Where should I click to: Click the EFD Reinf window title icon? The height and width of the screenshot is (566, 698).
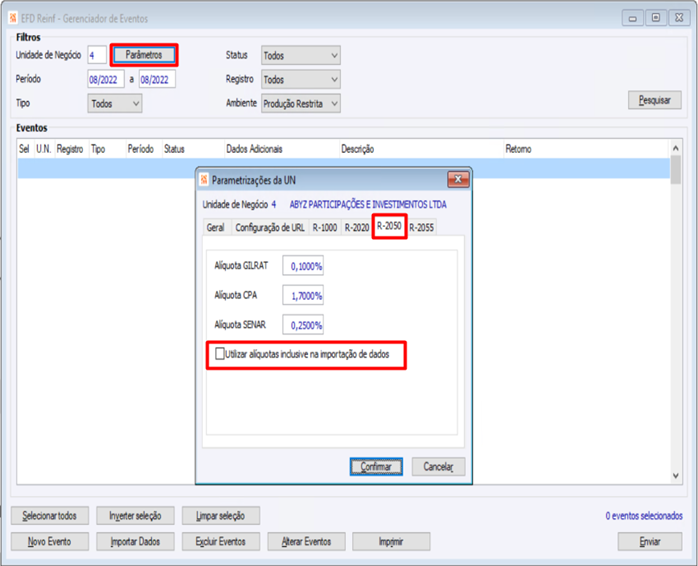click(13, 18)
